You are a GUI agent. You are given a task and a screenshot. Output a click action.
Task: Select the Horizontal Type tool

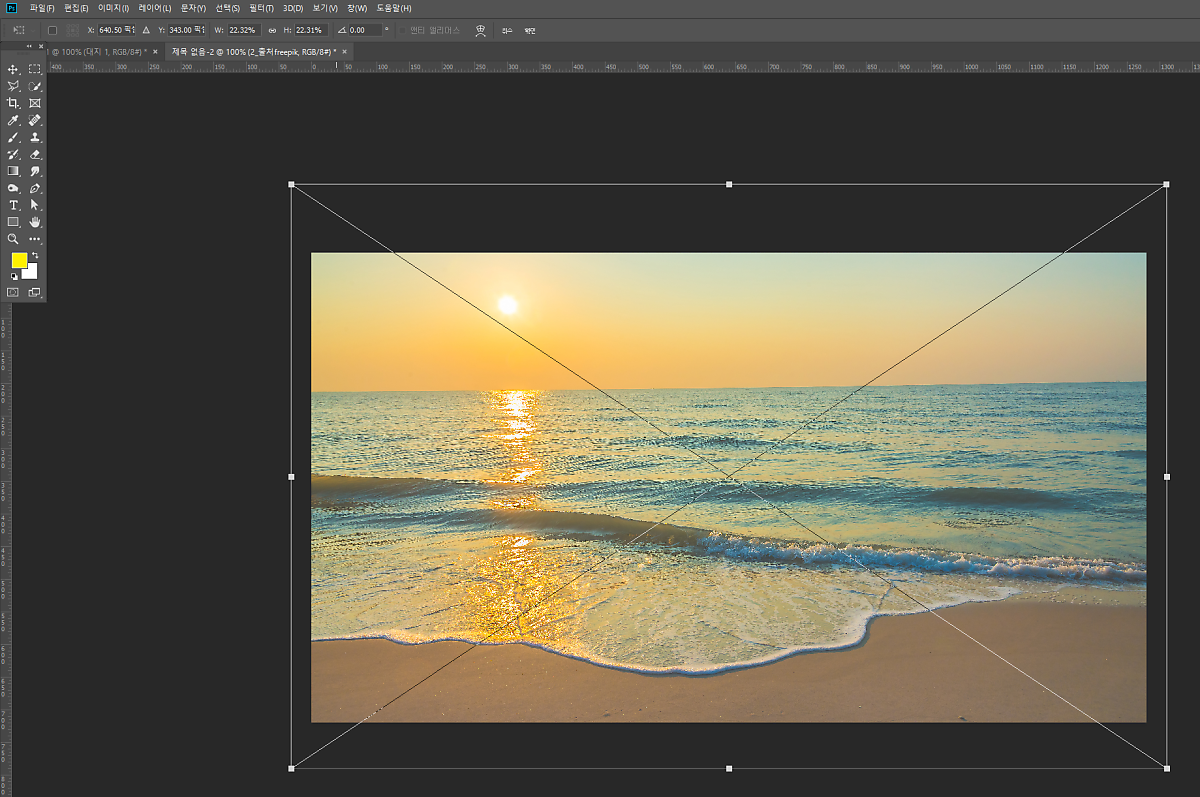[x=13, y=205]
